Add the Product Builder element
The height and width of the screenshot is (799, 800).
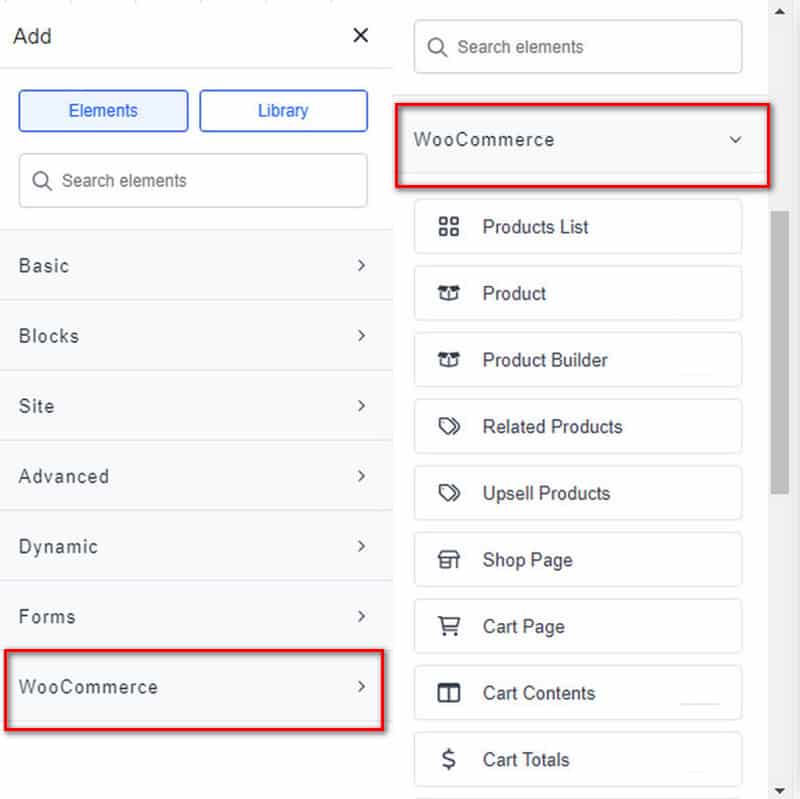[x=578, y=360]
